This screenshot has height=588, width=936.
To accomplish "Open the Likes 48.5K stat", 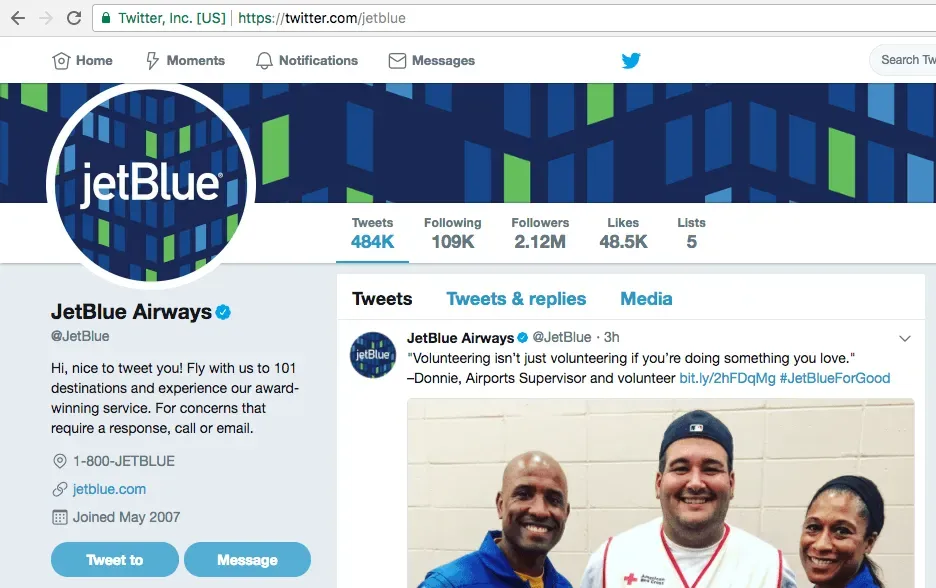I will pos(623,233).
